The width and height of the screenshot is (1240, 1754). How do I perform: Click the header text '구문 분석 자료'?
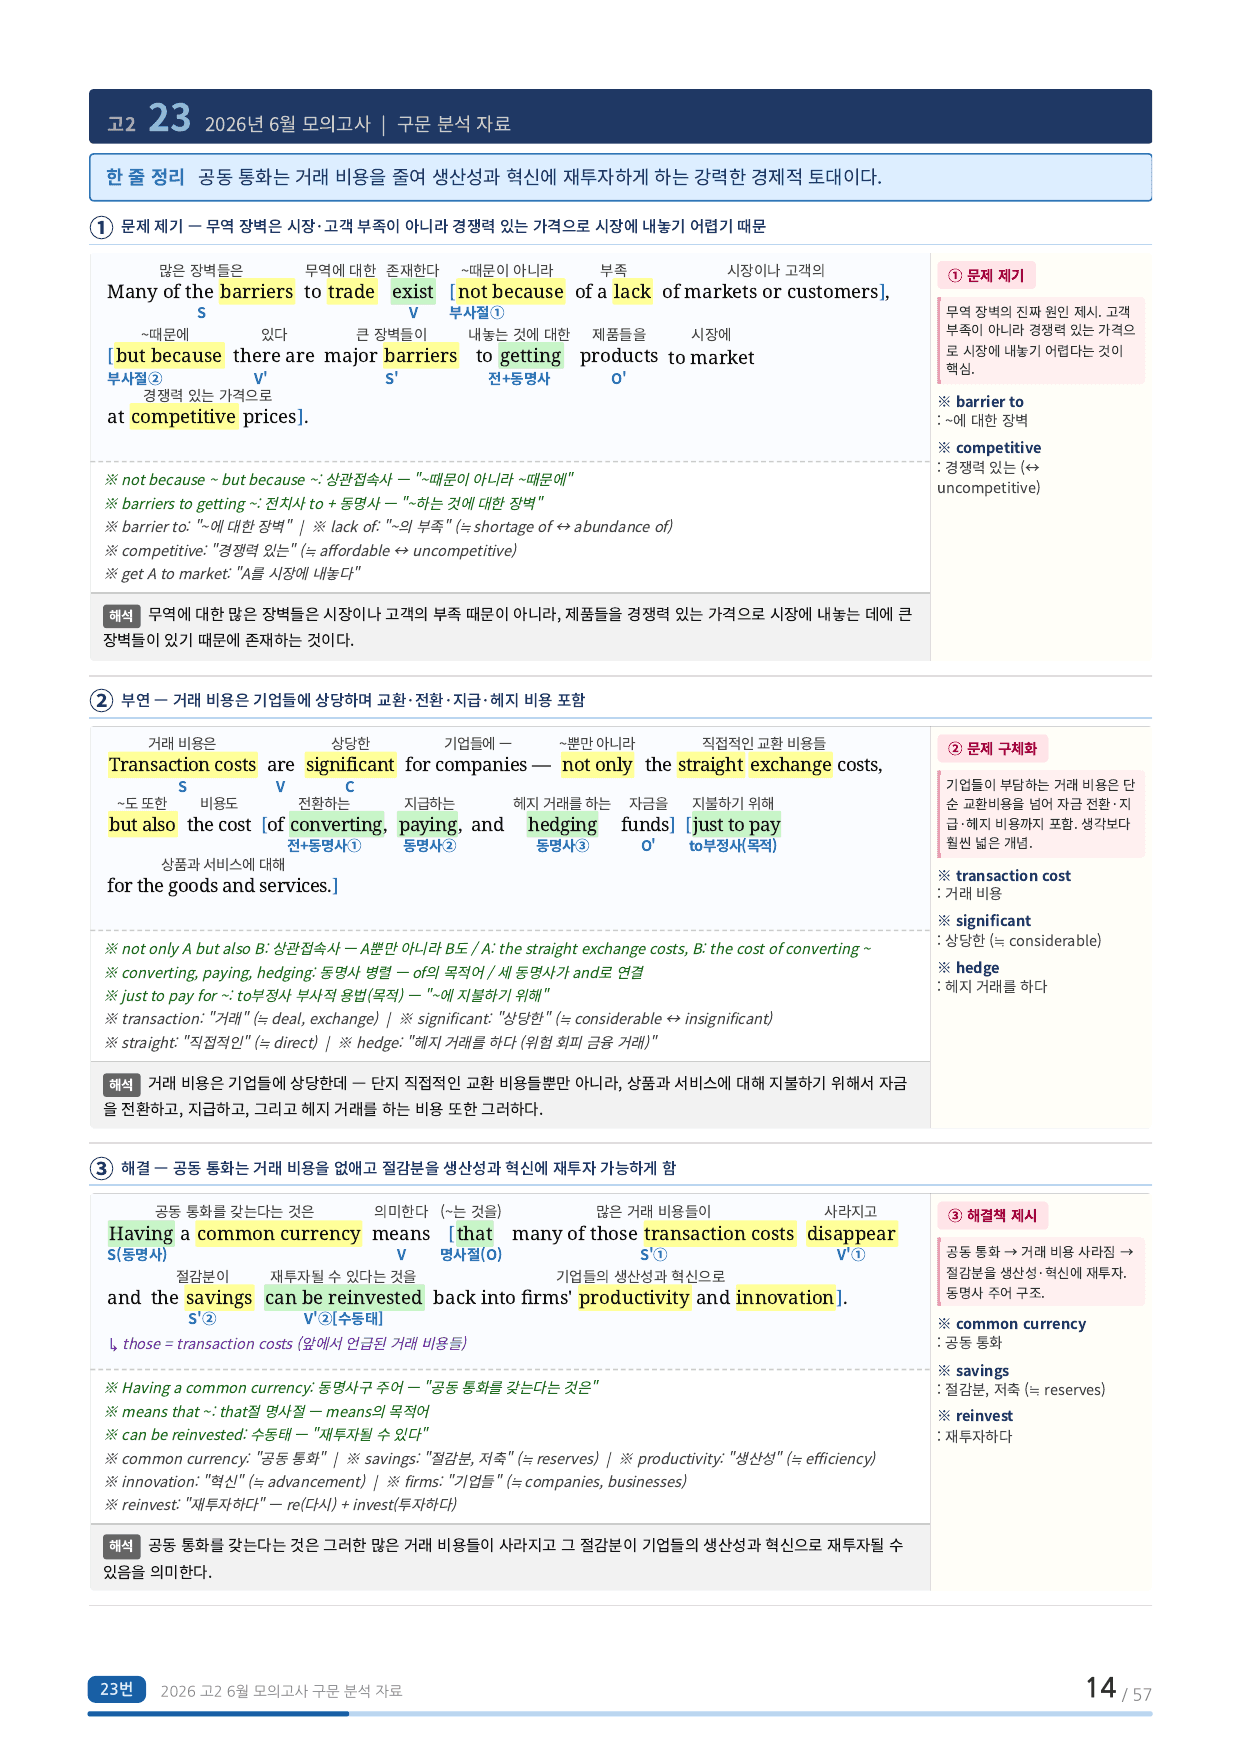[454, 124]
